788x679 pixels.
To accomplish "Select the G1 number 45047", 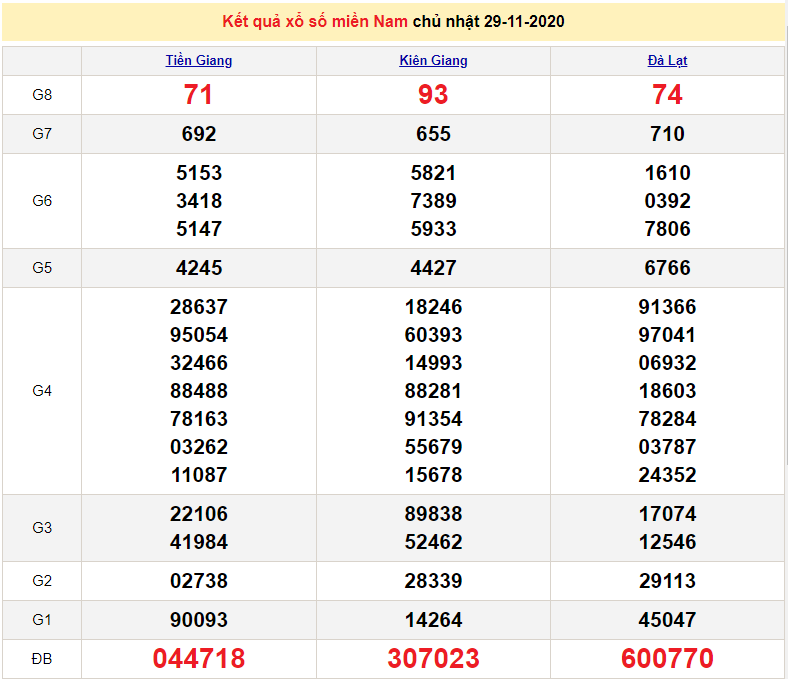I will click(x=667, y=620).
